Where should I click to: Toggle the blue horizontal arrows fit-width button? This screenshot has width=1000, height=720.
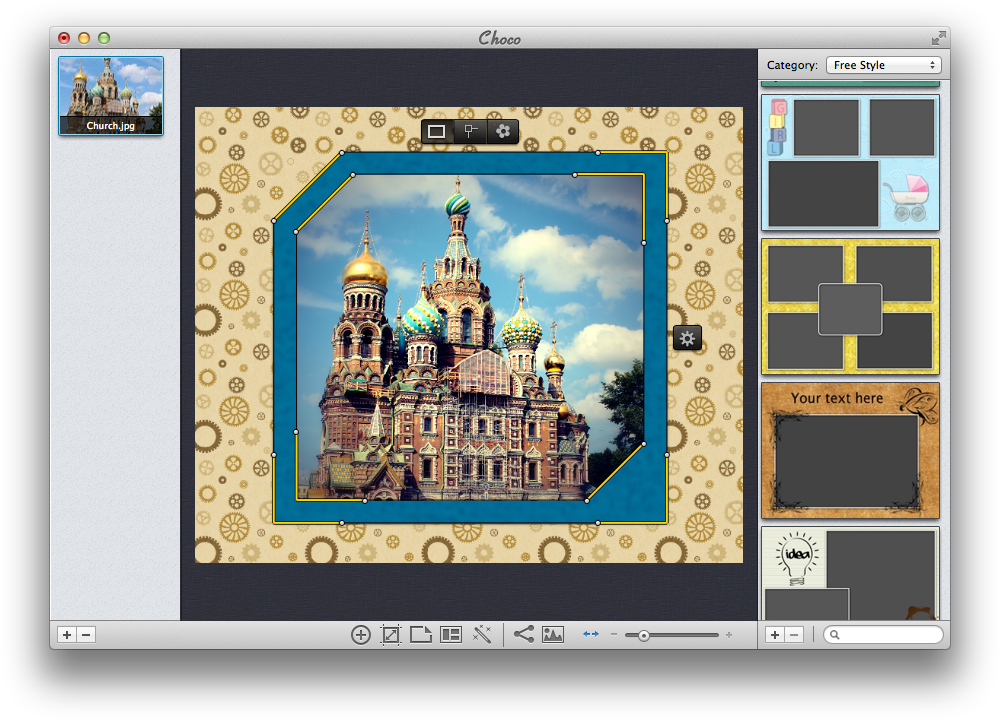(590, 634)
